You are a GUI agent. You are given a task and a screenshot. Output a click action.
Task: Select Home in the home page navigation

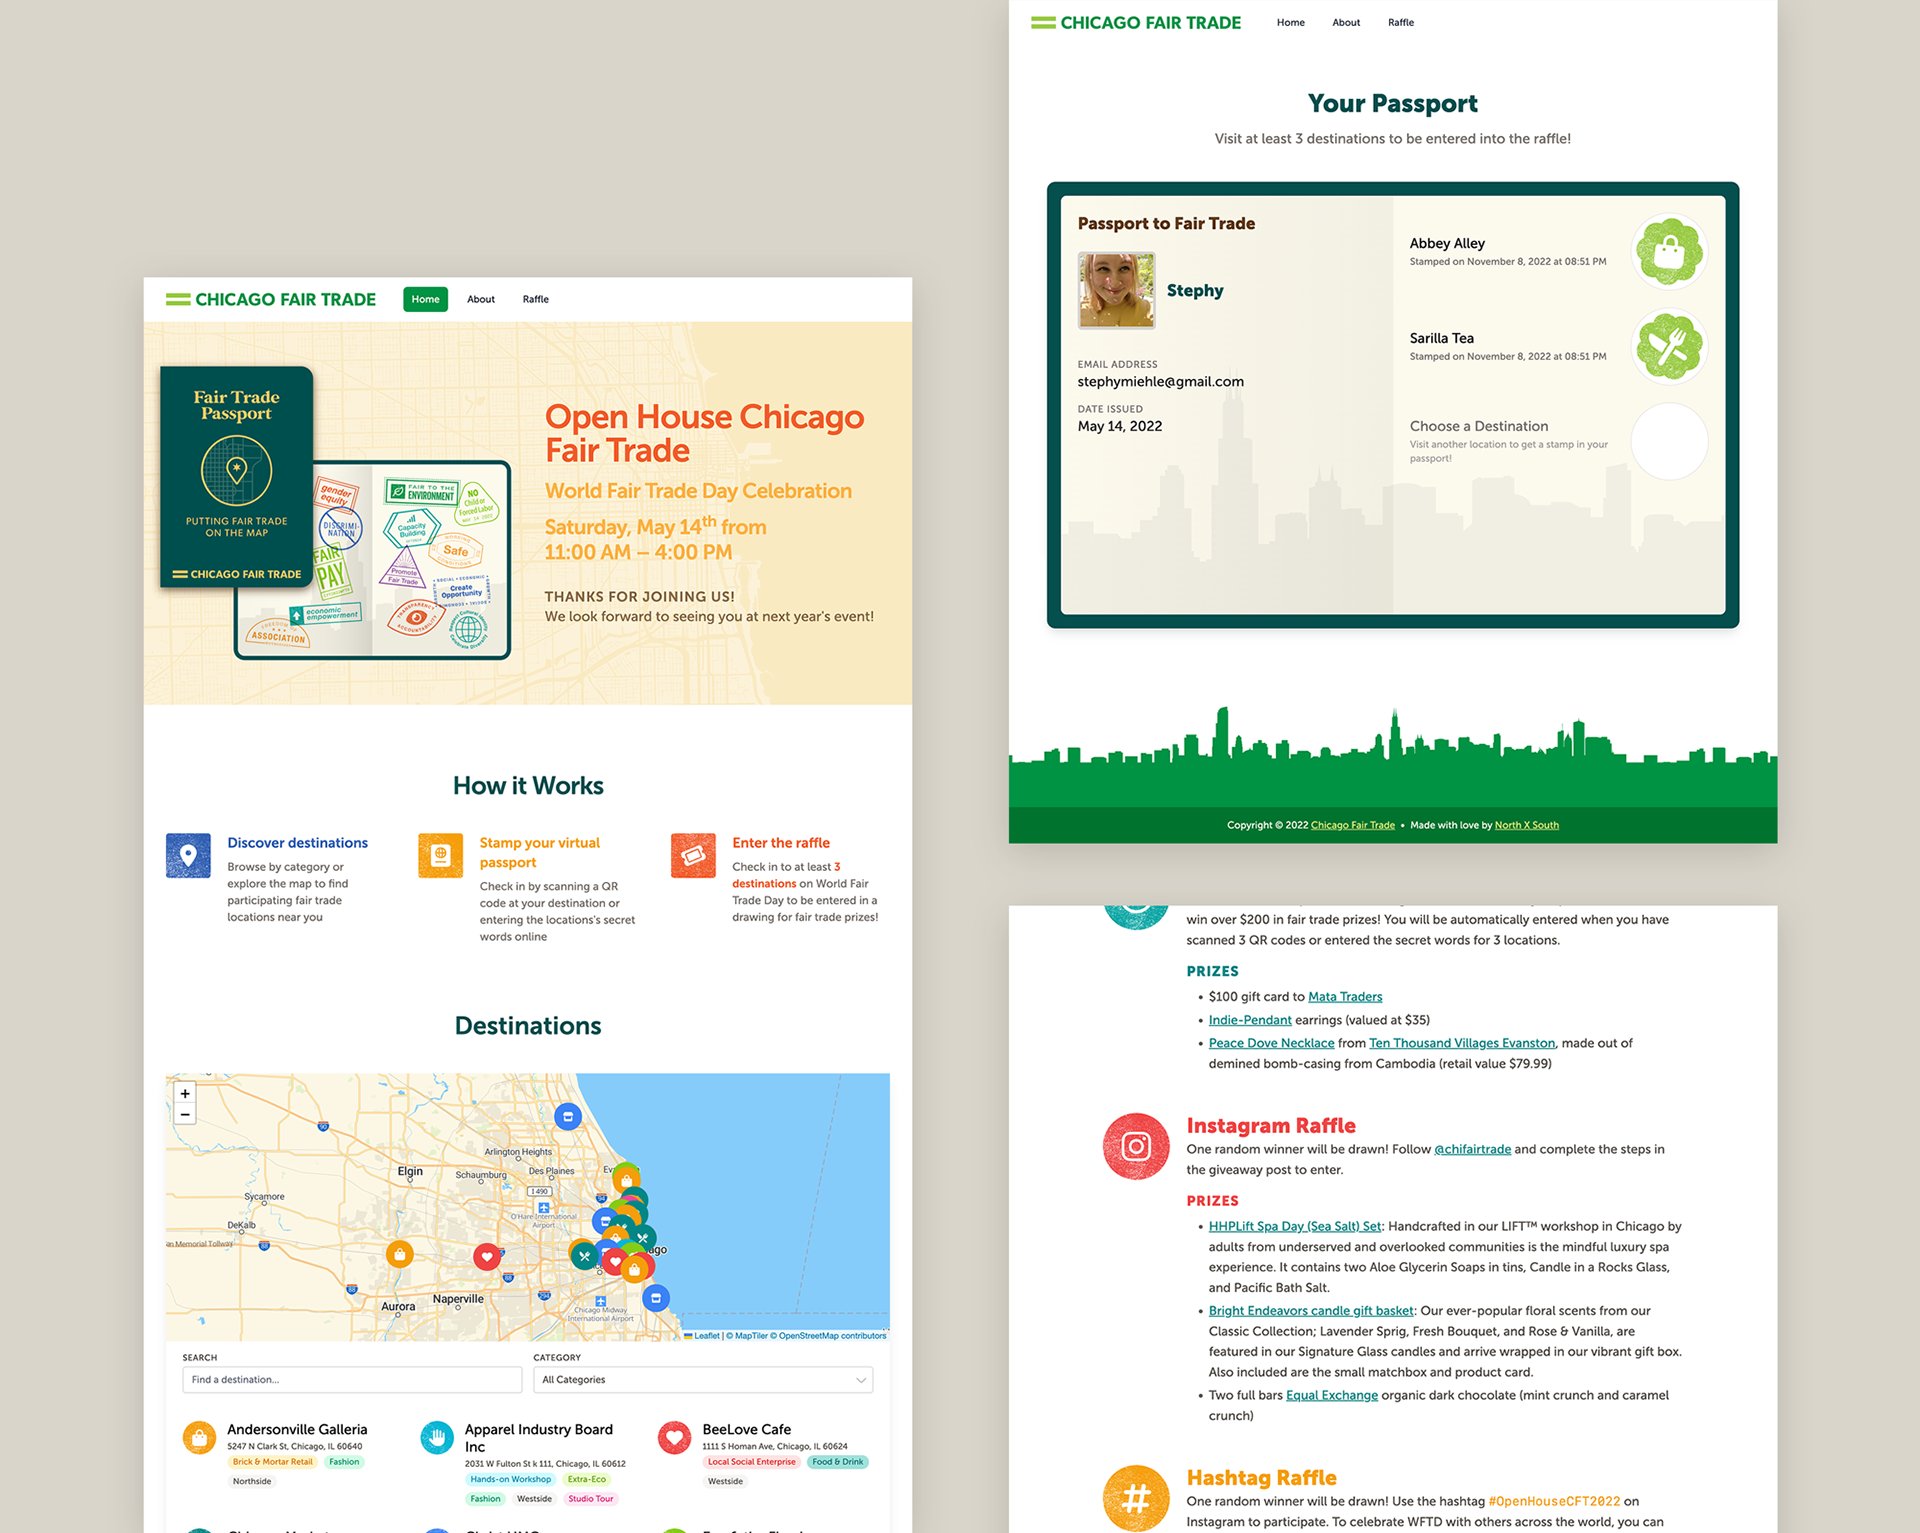[425, 299]
